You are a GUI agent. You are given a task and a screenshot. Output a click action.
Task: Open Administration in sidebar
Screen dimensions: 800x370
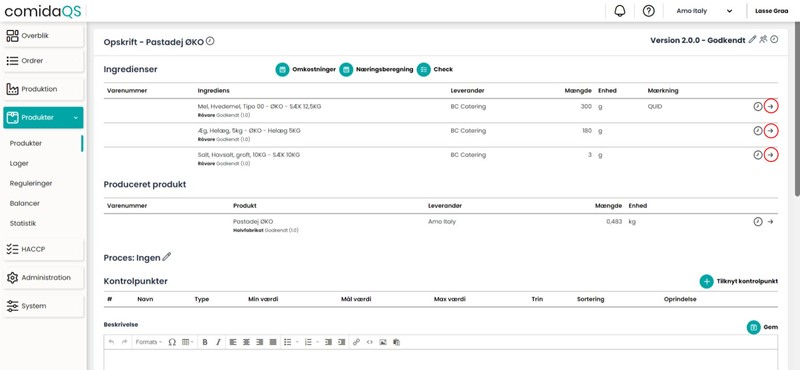43,278
